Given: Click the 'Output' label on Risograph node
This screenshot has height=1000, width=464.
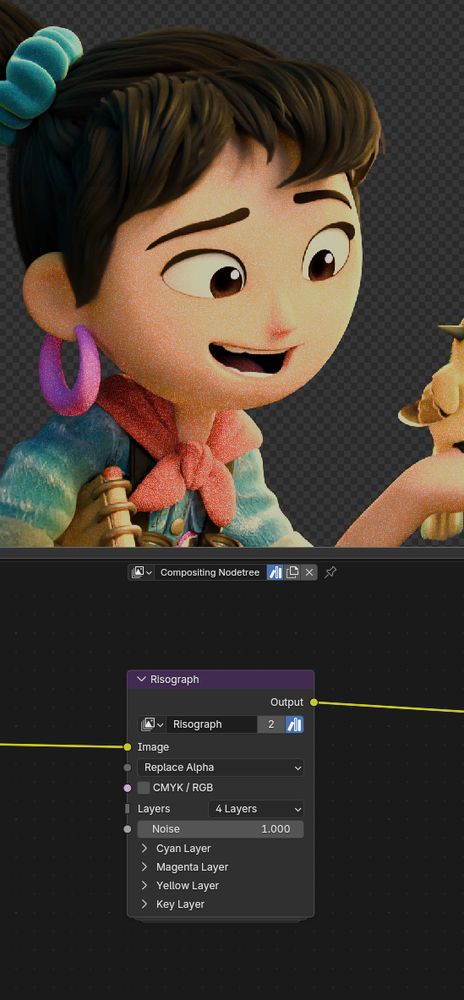Looking at the screenshot, I should [x=287, y=702].
